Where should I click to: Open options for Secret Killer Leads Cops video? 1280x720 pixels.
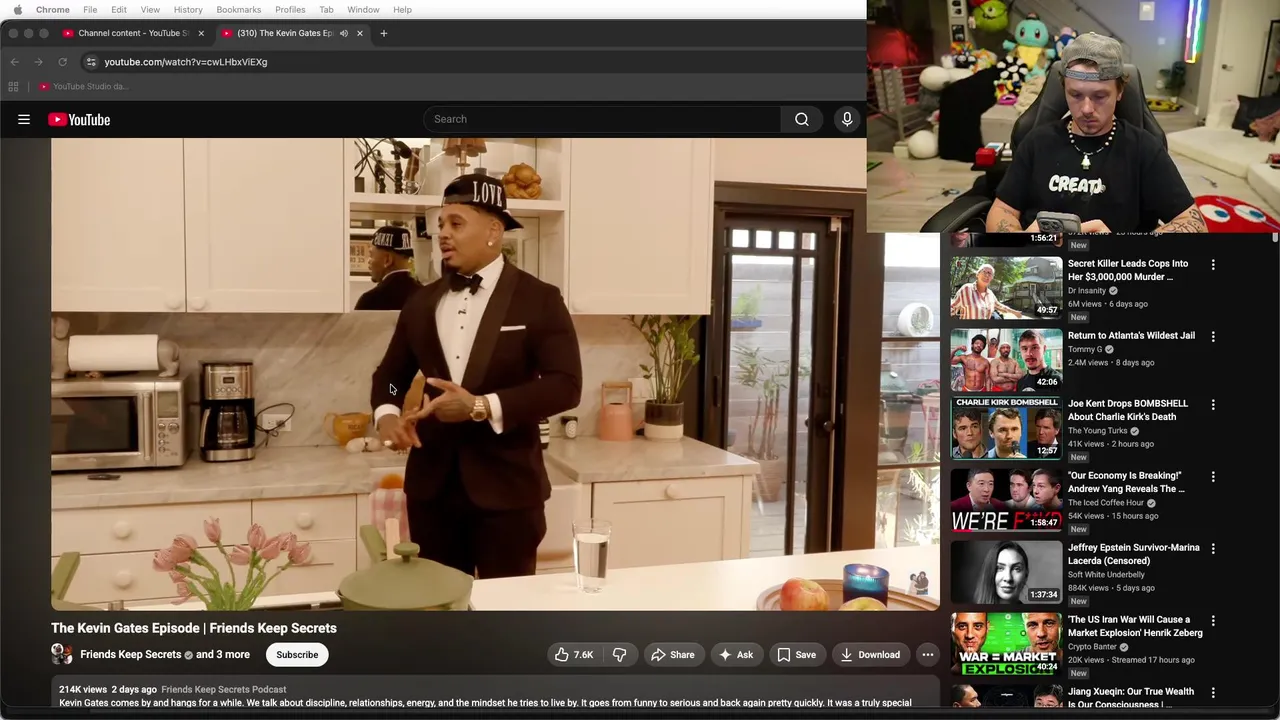click(1213, 265)
